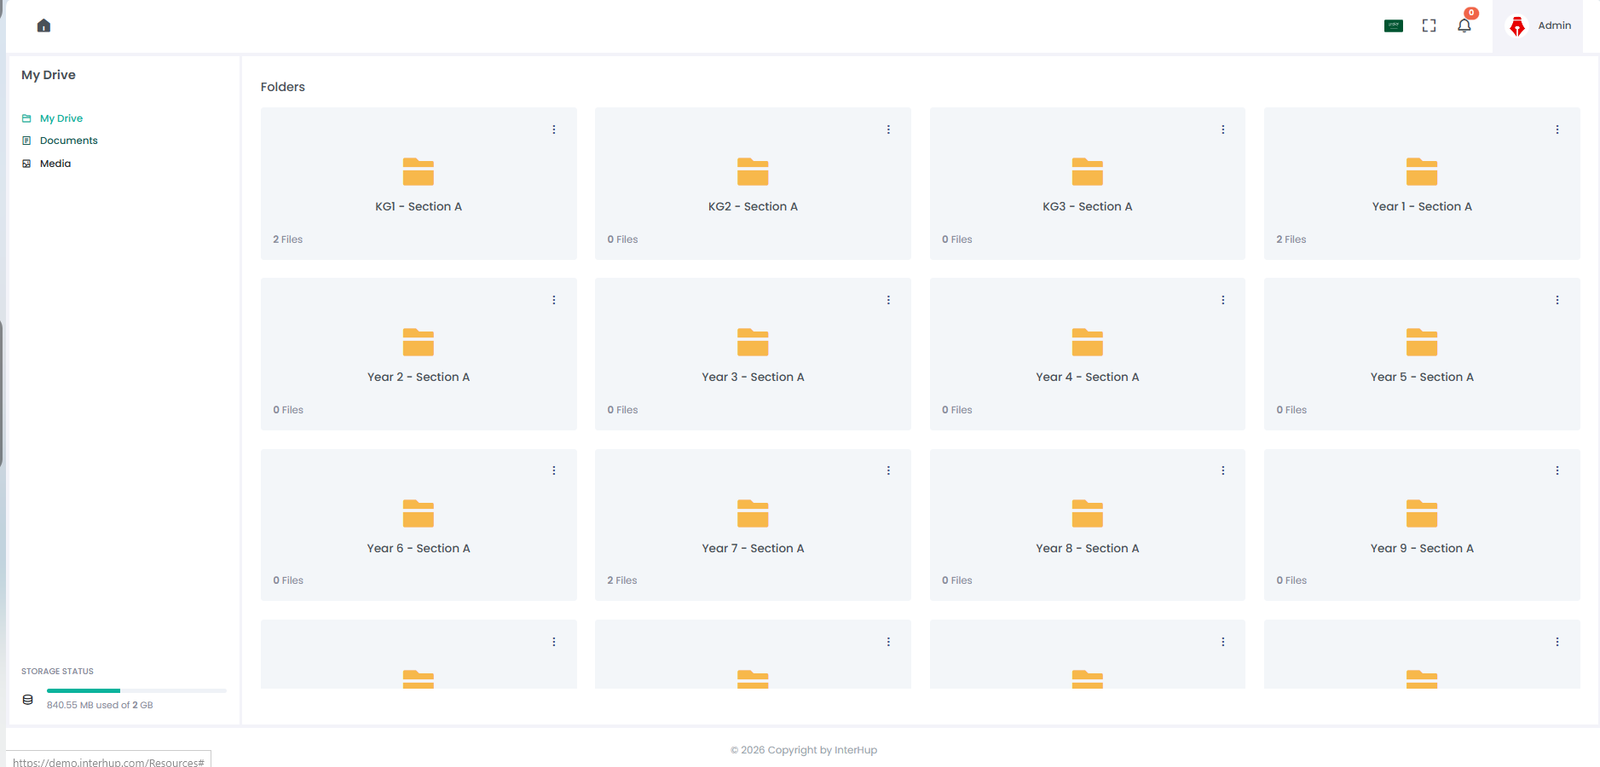Click the storage database icon
Viewport: 1600px width, 767px height.
coord(28,700)
